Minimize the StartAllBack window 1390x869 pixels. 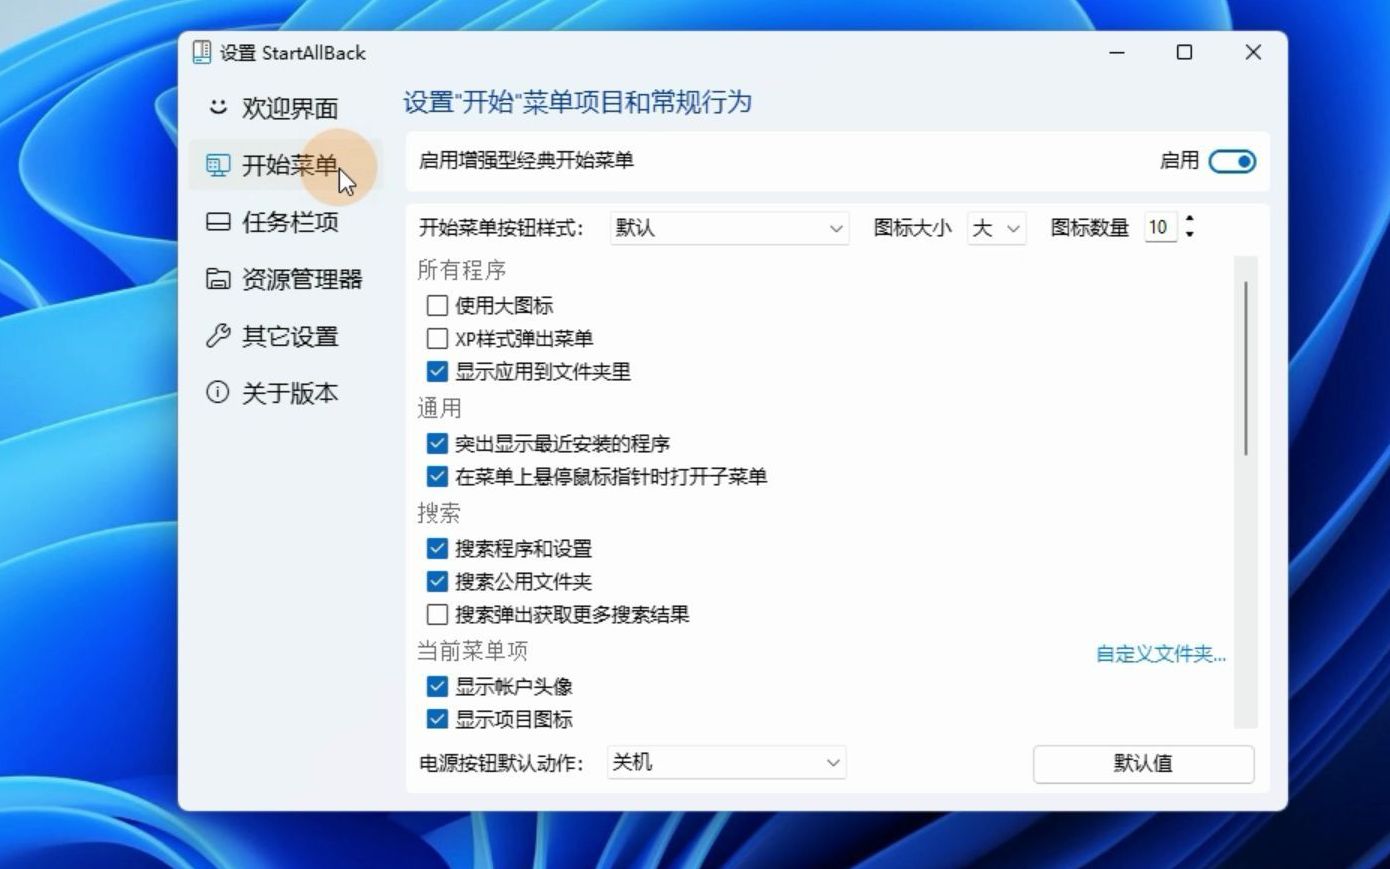coord(1117,53)
